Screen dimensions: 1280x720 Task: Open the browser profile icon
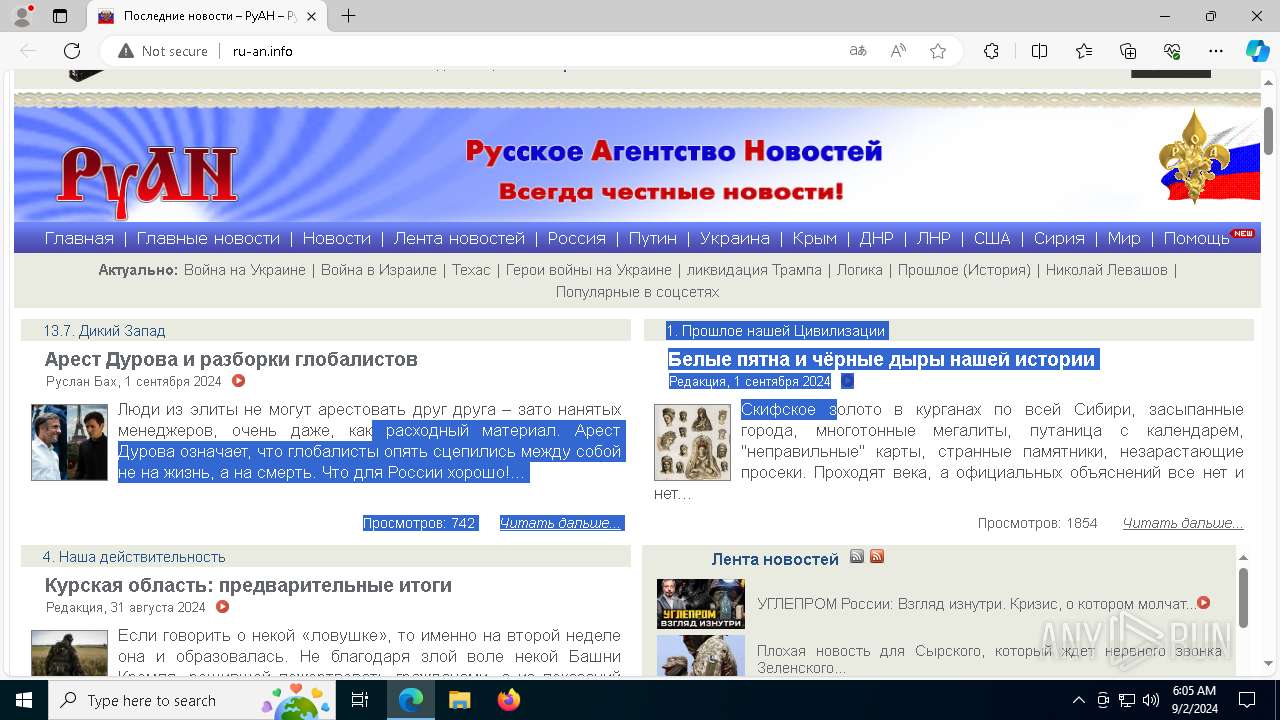pyautogui.click(x=22, y=16)
